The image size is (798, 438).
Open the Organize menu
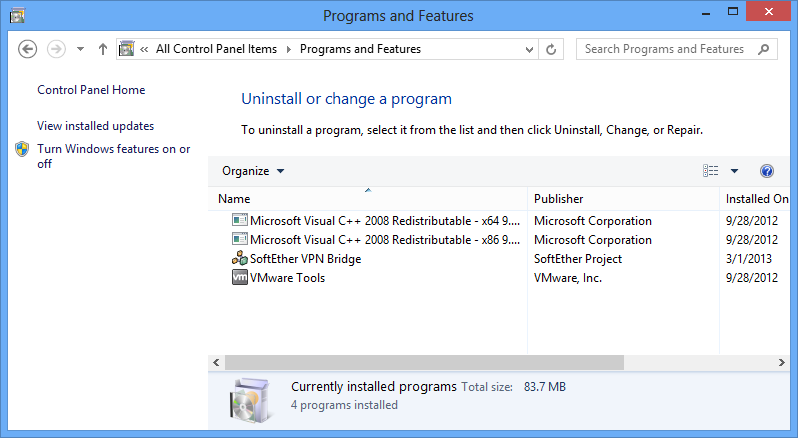253,171
